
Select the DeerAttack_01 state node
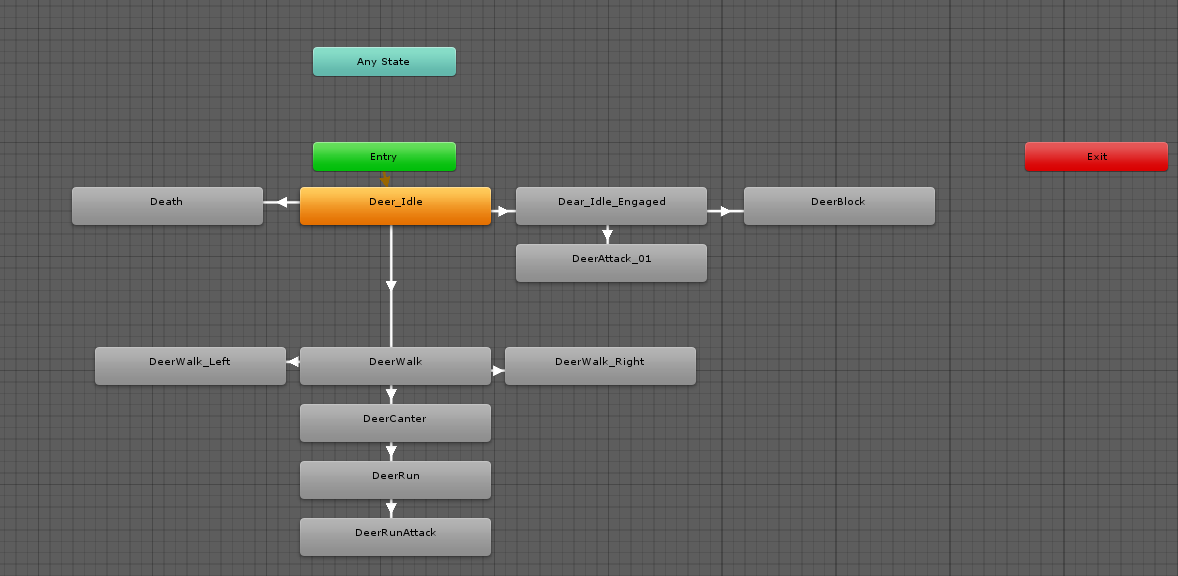612,263
